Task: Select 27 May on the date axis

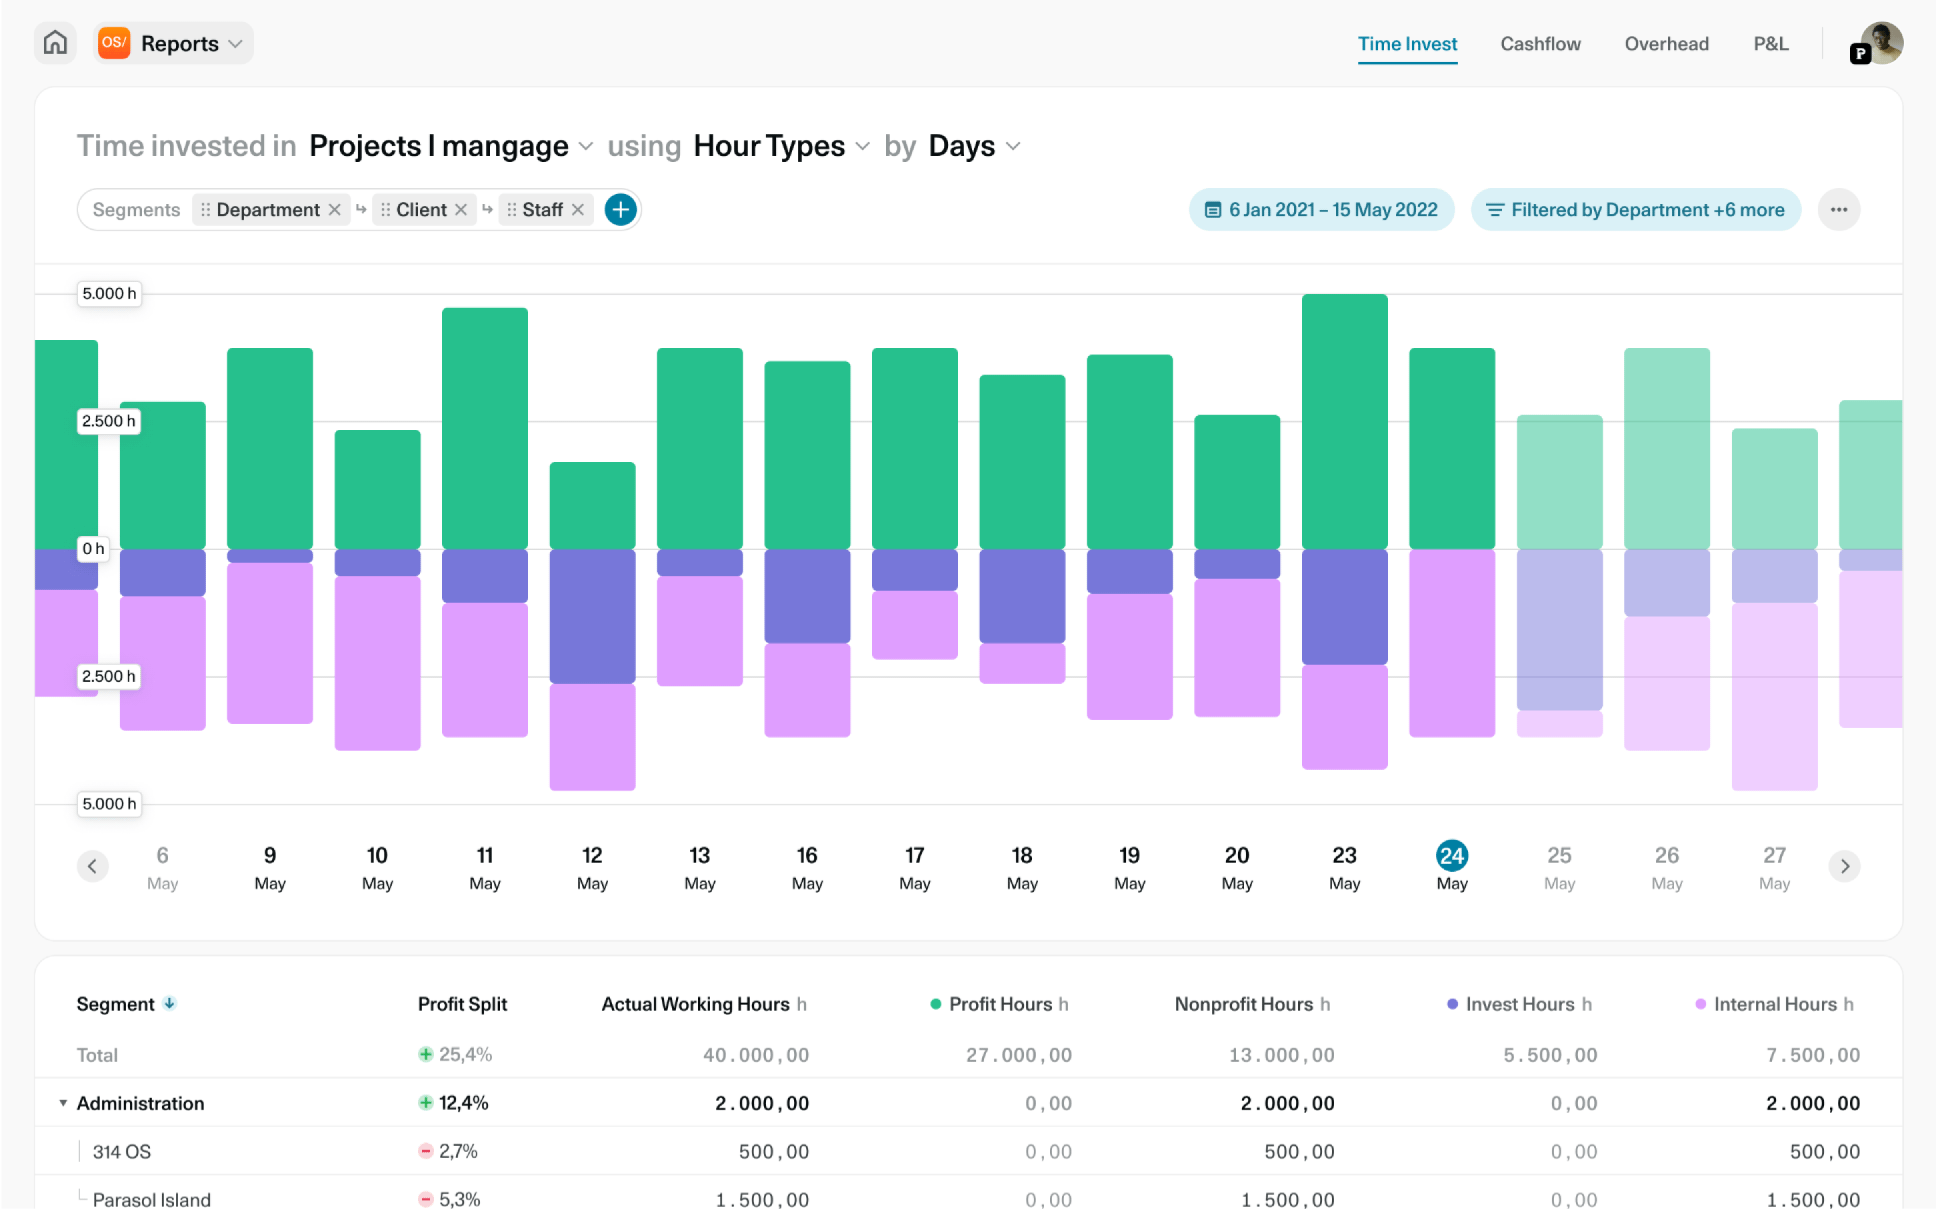Action: click(x=1775, y=868)
